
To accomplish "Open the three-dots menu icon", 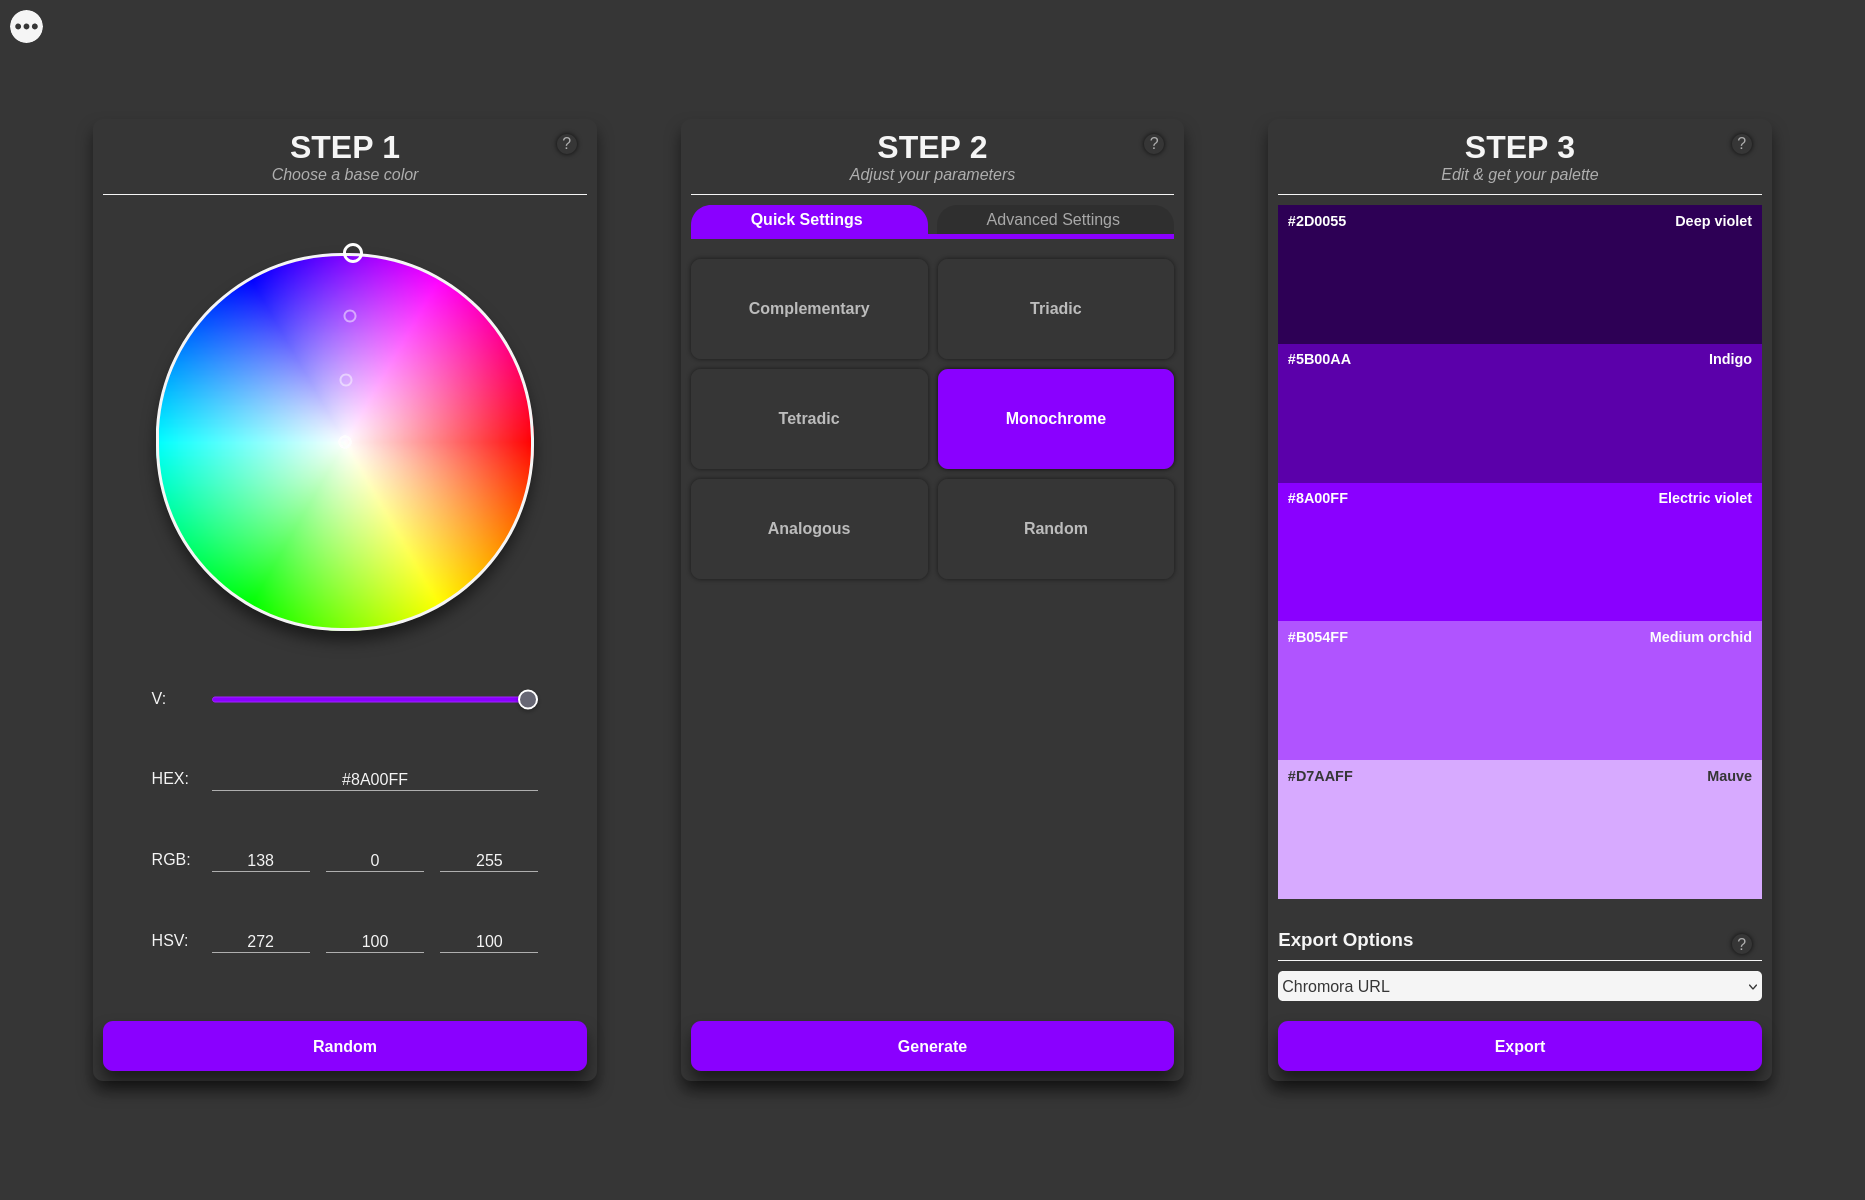I will coord(27,26).
